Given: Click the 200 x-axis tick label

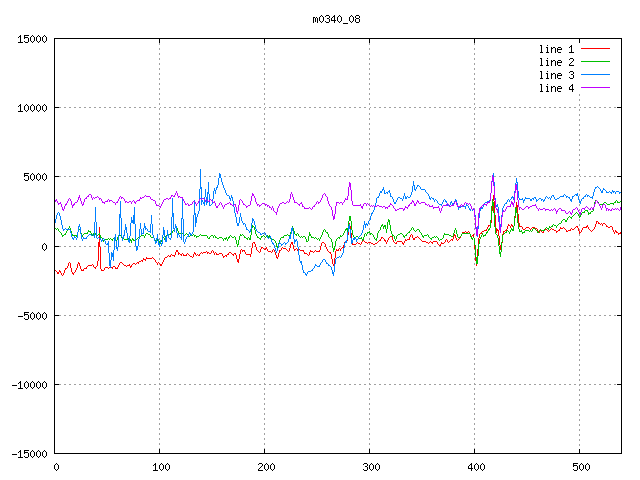Looking at the screenshot, I should click(x=265, y=467).
